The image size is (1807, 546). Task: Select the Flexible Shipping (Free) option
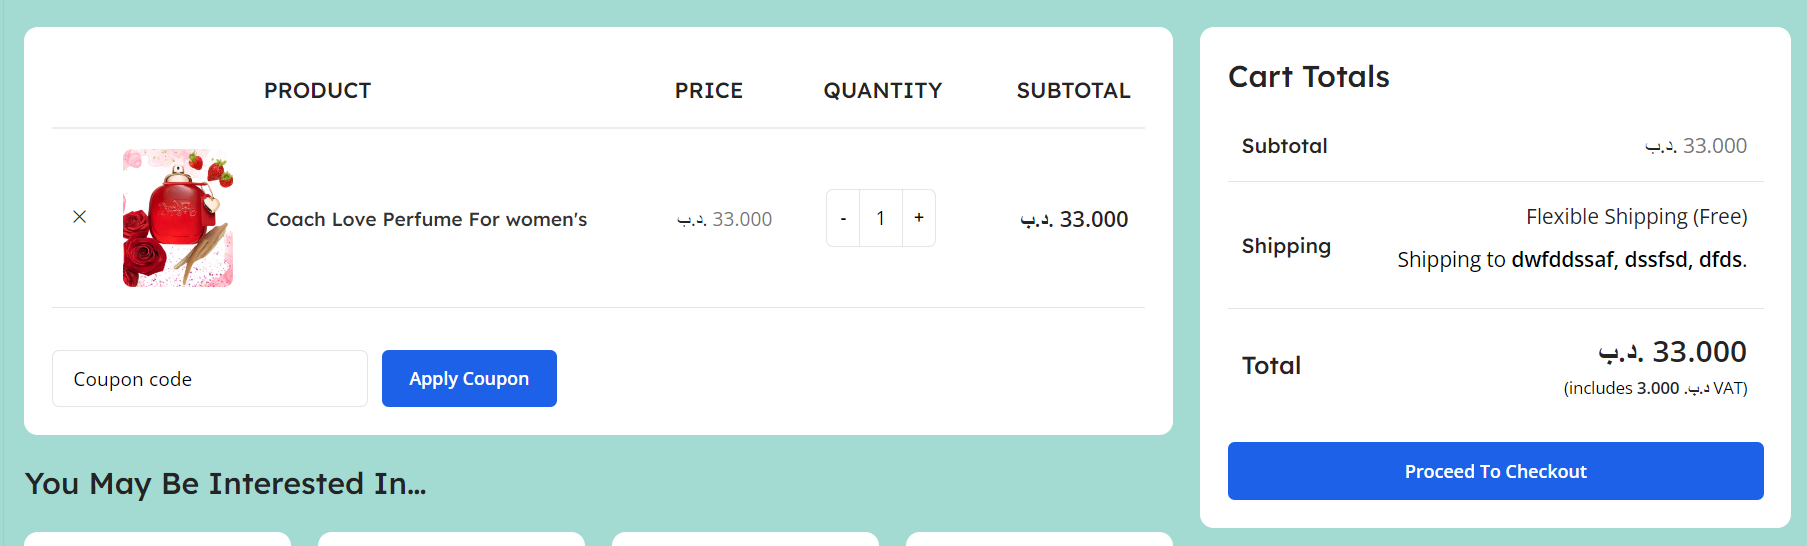(x=1636, y=217)
